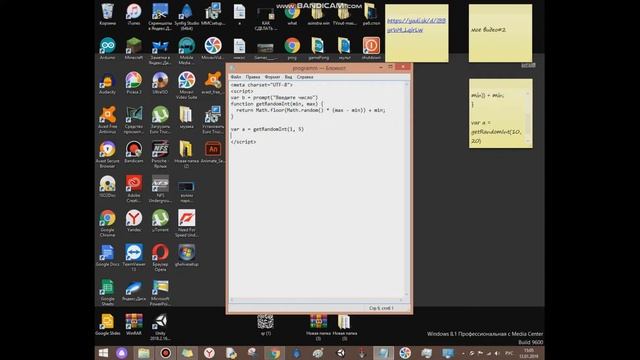640x360 pixels.
Task: Click the Notepad vertical scrollbar
Action: pyautogui.click(x=406, y=189)
